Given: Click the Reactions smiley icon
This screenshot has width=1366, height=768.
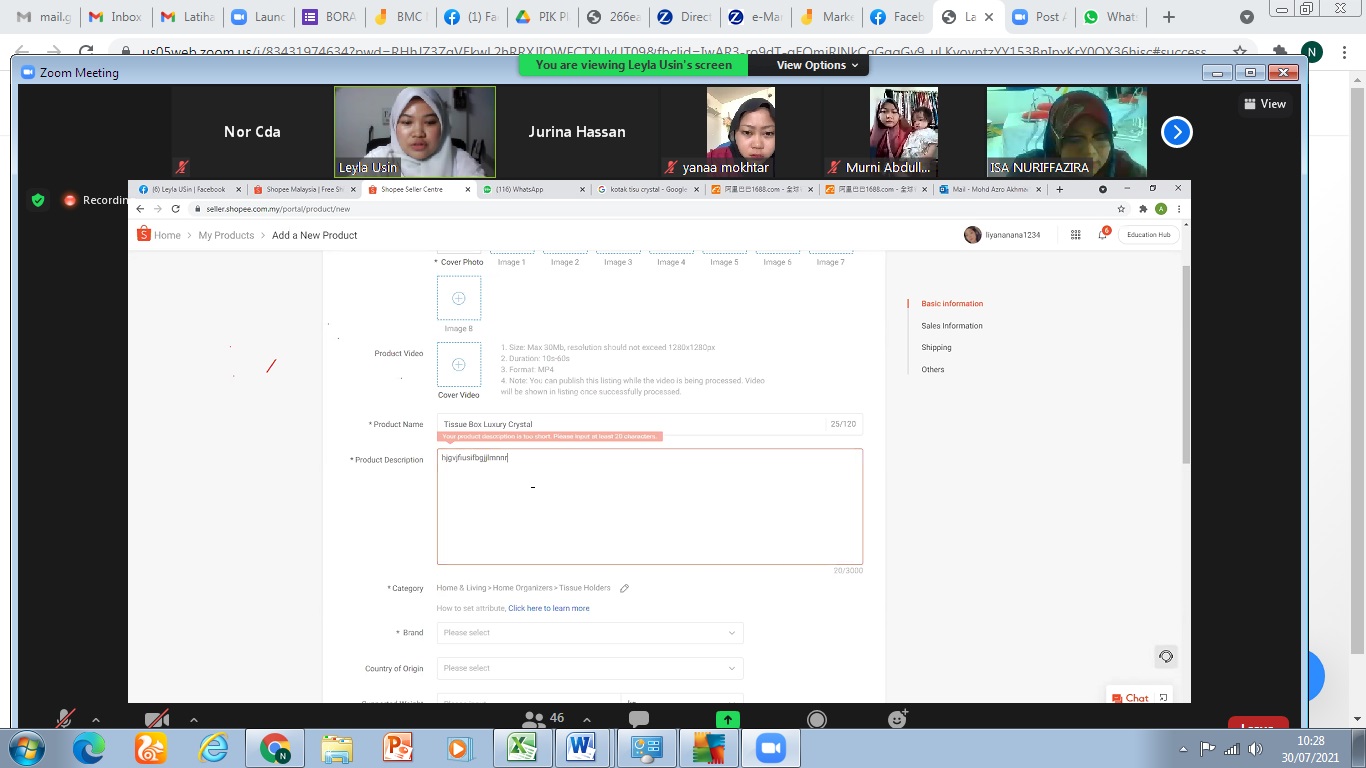Looking at the screenshot, I should [897, 719].
